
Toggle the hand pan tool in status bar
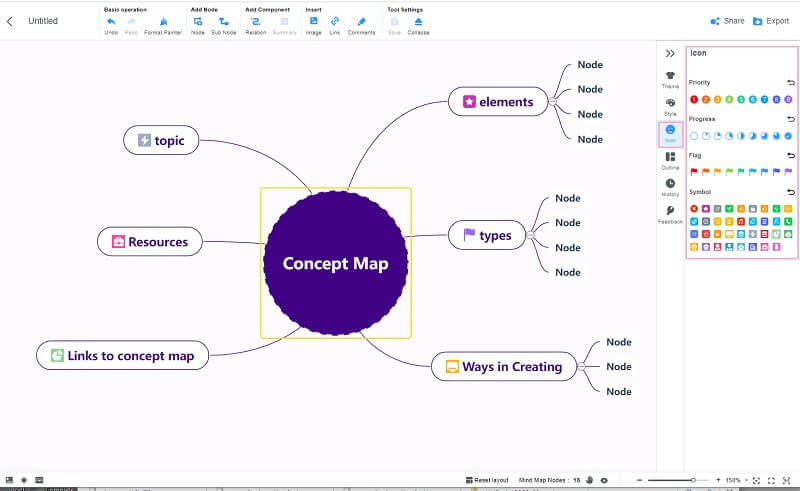click(590, 480)
